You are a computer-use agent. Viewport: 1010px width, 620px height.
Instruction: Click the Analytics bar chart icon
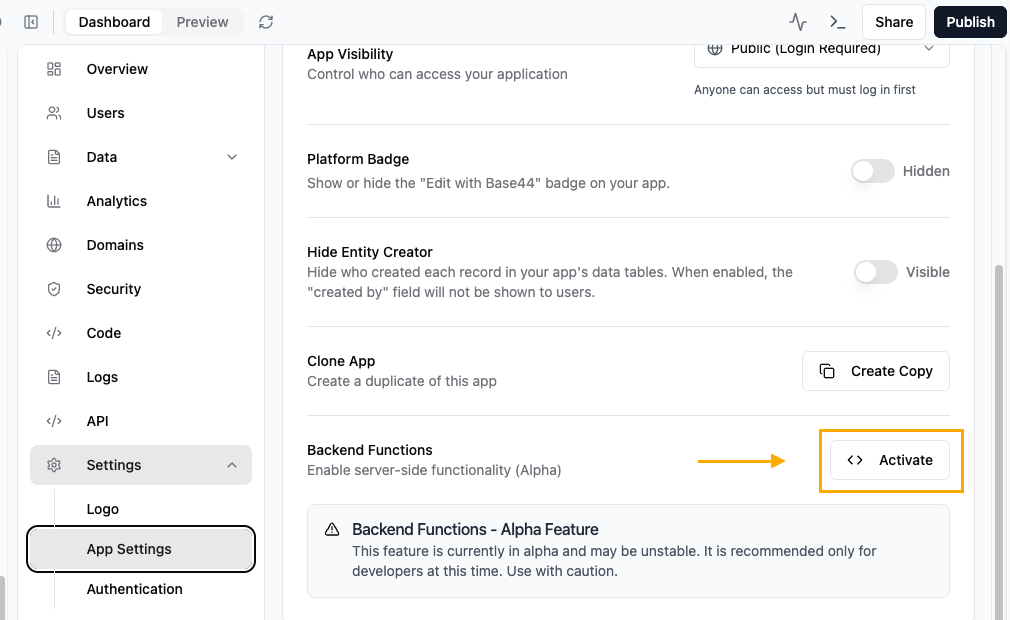[x=54, y=202]
